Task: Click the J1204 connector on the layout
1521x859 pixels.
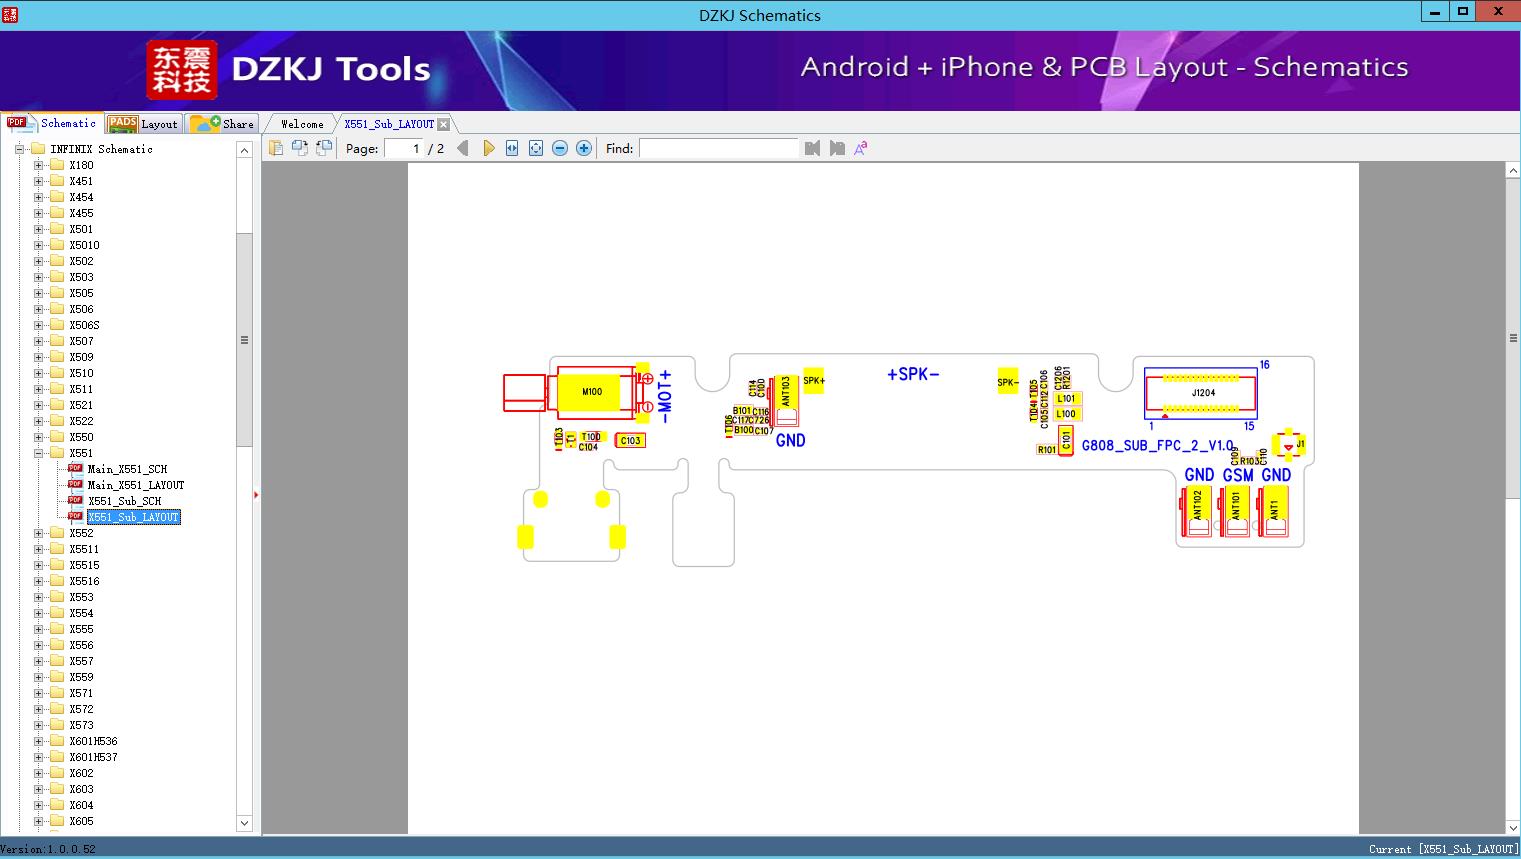Action: tap(1201, 393)
